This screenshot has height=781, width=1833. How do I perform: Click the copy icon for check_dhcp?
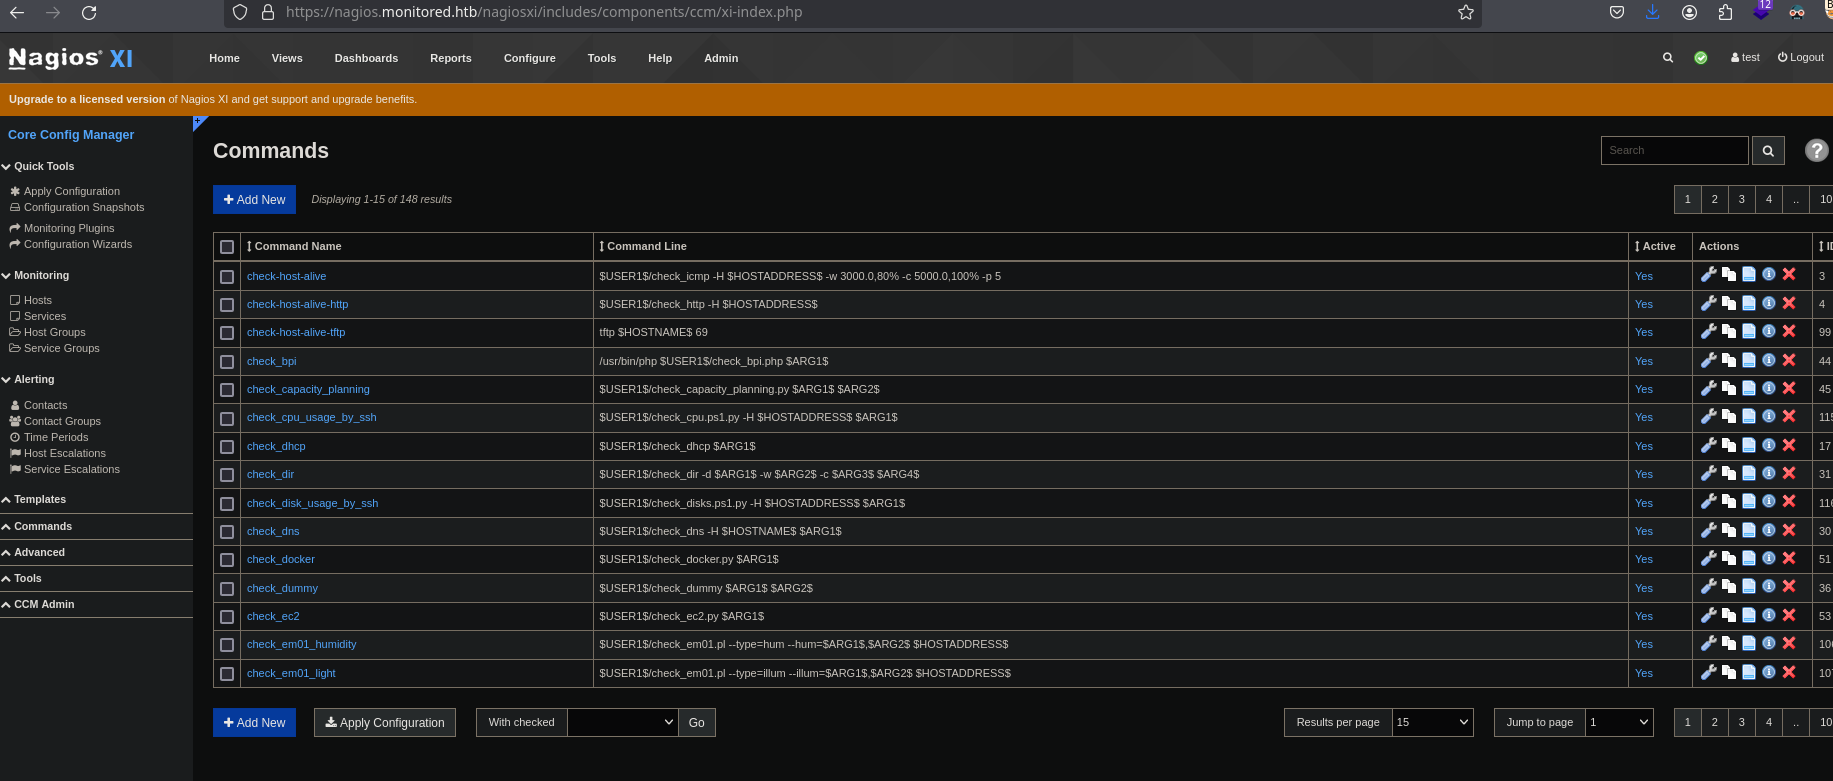pos(1728,445)
